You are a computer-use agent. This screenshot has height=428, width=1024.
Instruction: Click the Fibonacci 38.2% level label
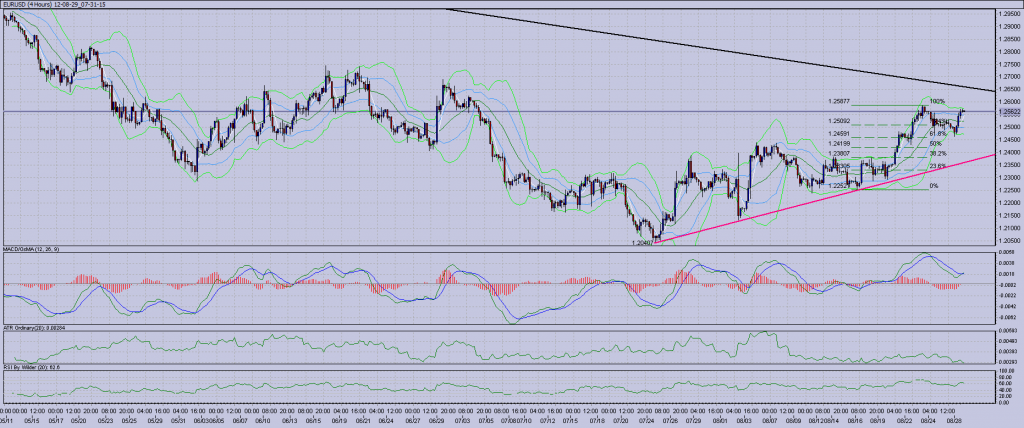[x=937, y=154]
